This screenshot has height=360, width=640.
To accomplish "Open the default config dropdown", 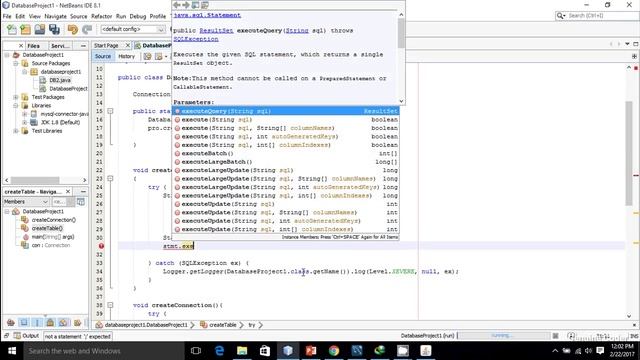I will [x=133, y=29].
